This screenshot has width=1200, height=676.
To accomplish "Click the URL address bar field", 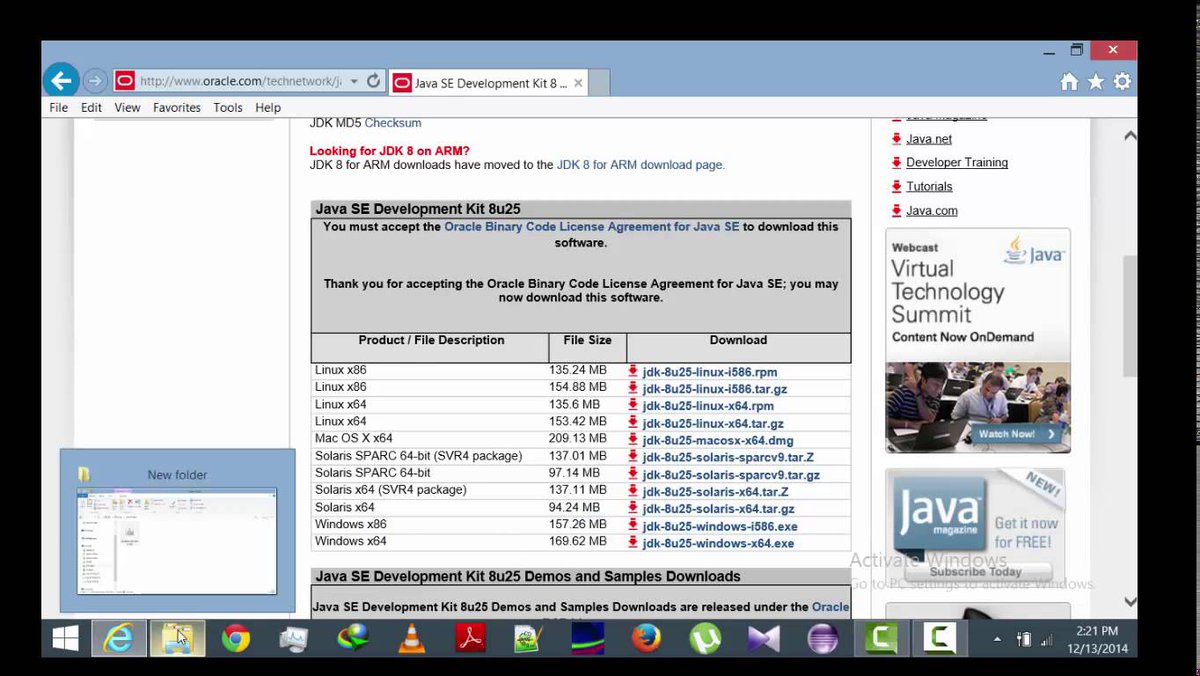I will click(238, 81).
